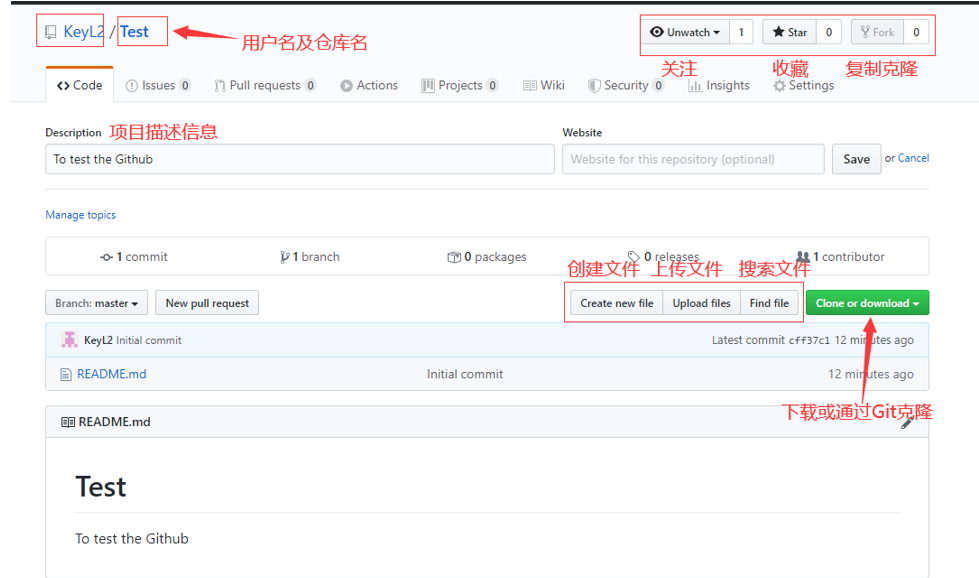Click the Fork button
This screenshot has width=979, height=578.
coord(877,32)
